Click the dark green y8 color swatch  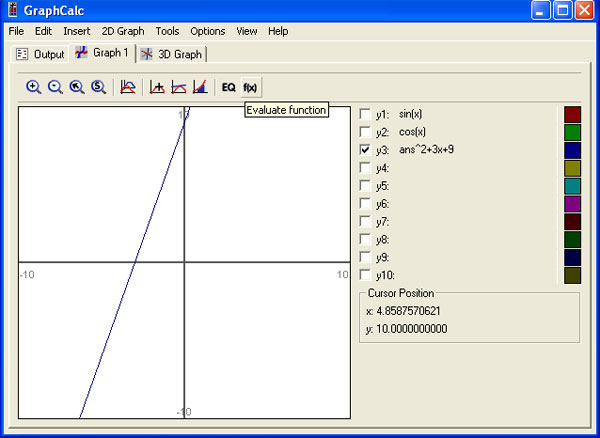(x=572, y=239)
